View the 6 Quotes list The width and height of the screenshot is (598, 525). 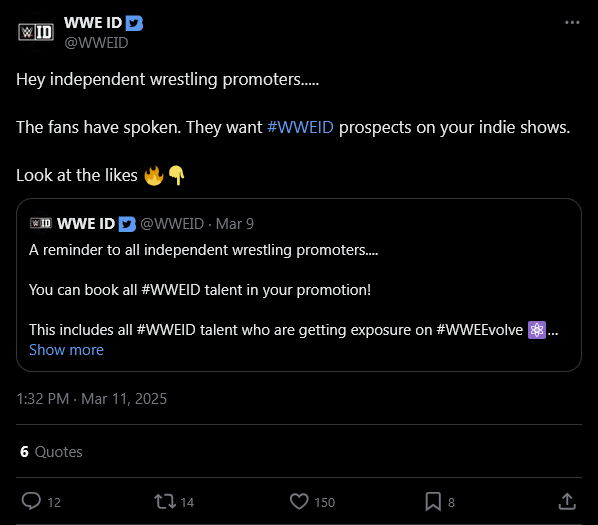[51, 452]
